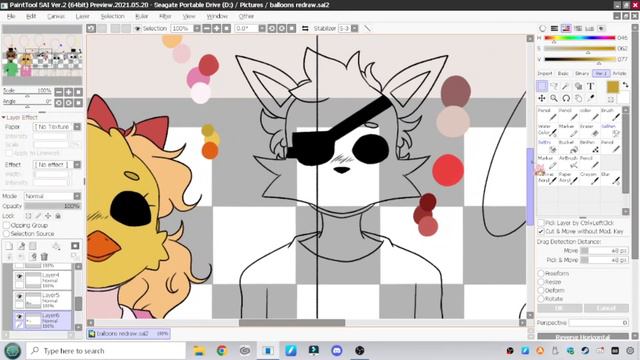The width and height of the screenshot is (640, 360).
Task: Choose the Water Color brush preset
Action: [x=547, y=131]
